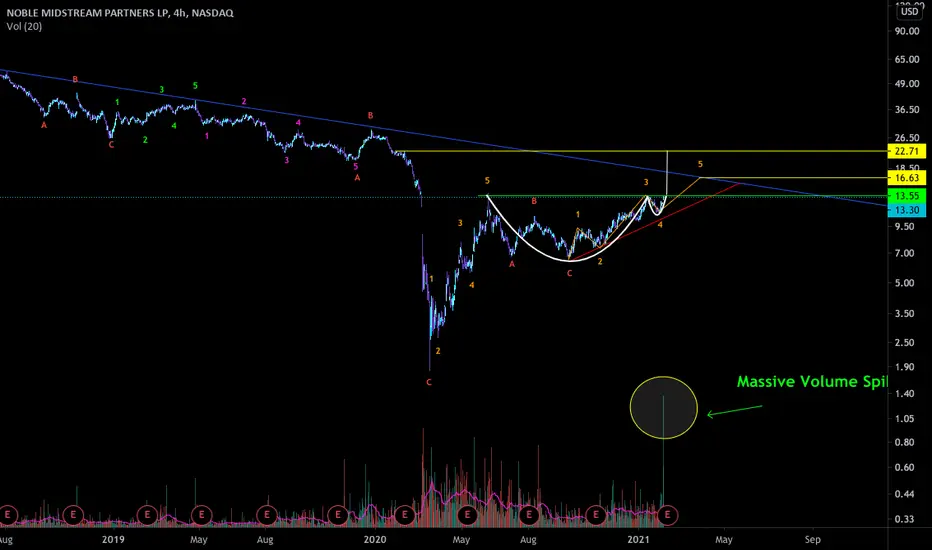Screen dimensions: 932x550
Task: Click the cyan 13.30 current price label
Action: click(x=906, y=210)
